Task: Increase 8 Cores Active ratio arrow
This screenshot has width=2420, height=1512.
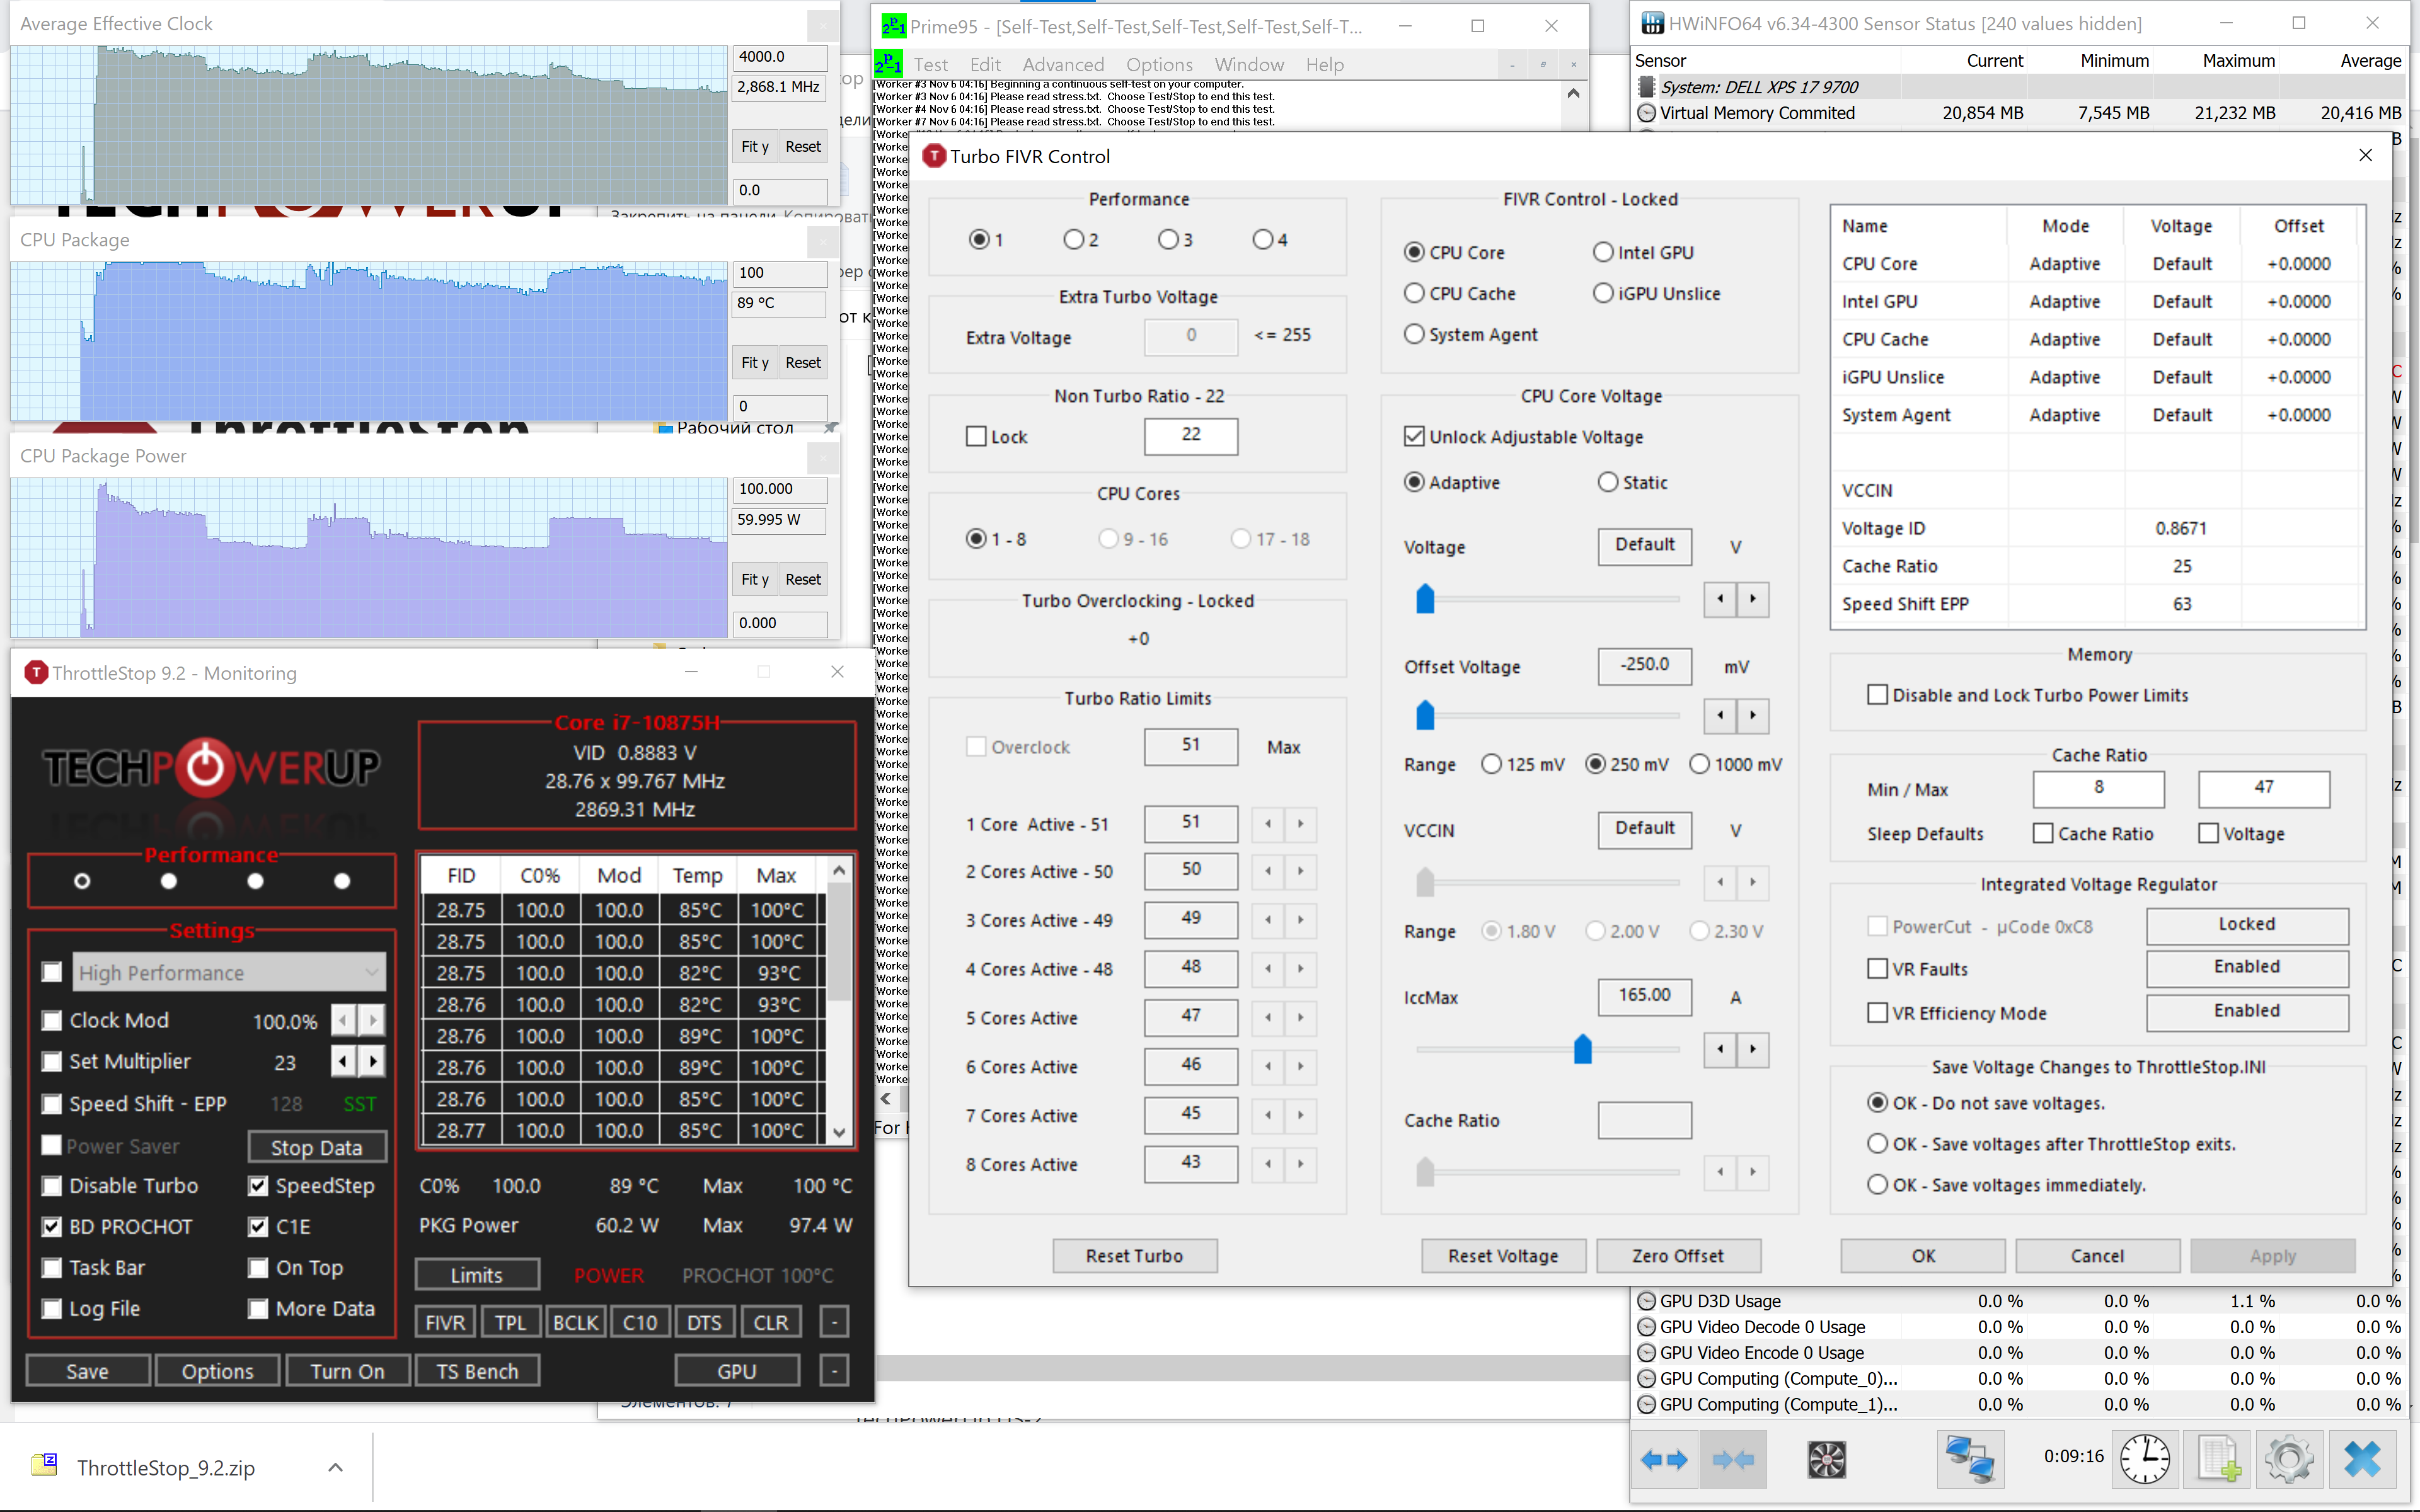Action: point(1300,1164)
